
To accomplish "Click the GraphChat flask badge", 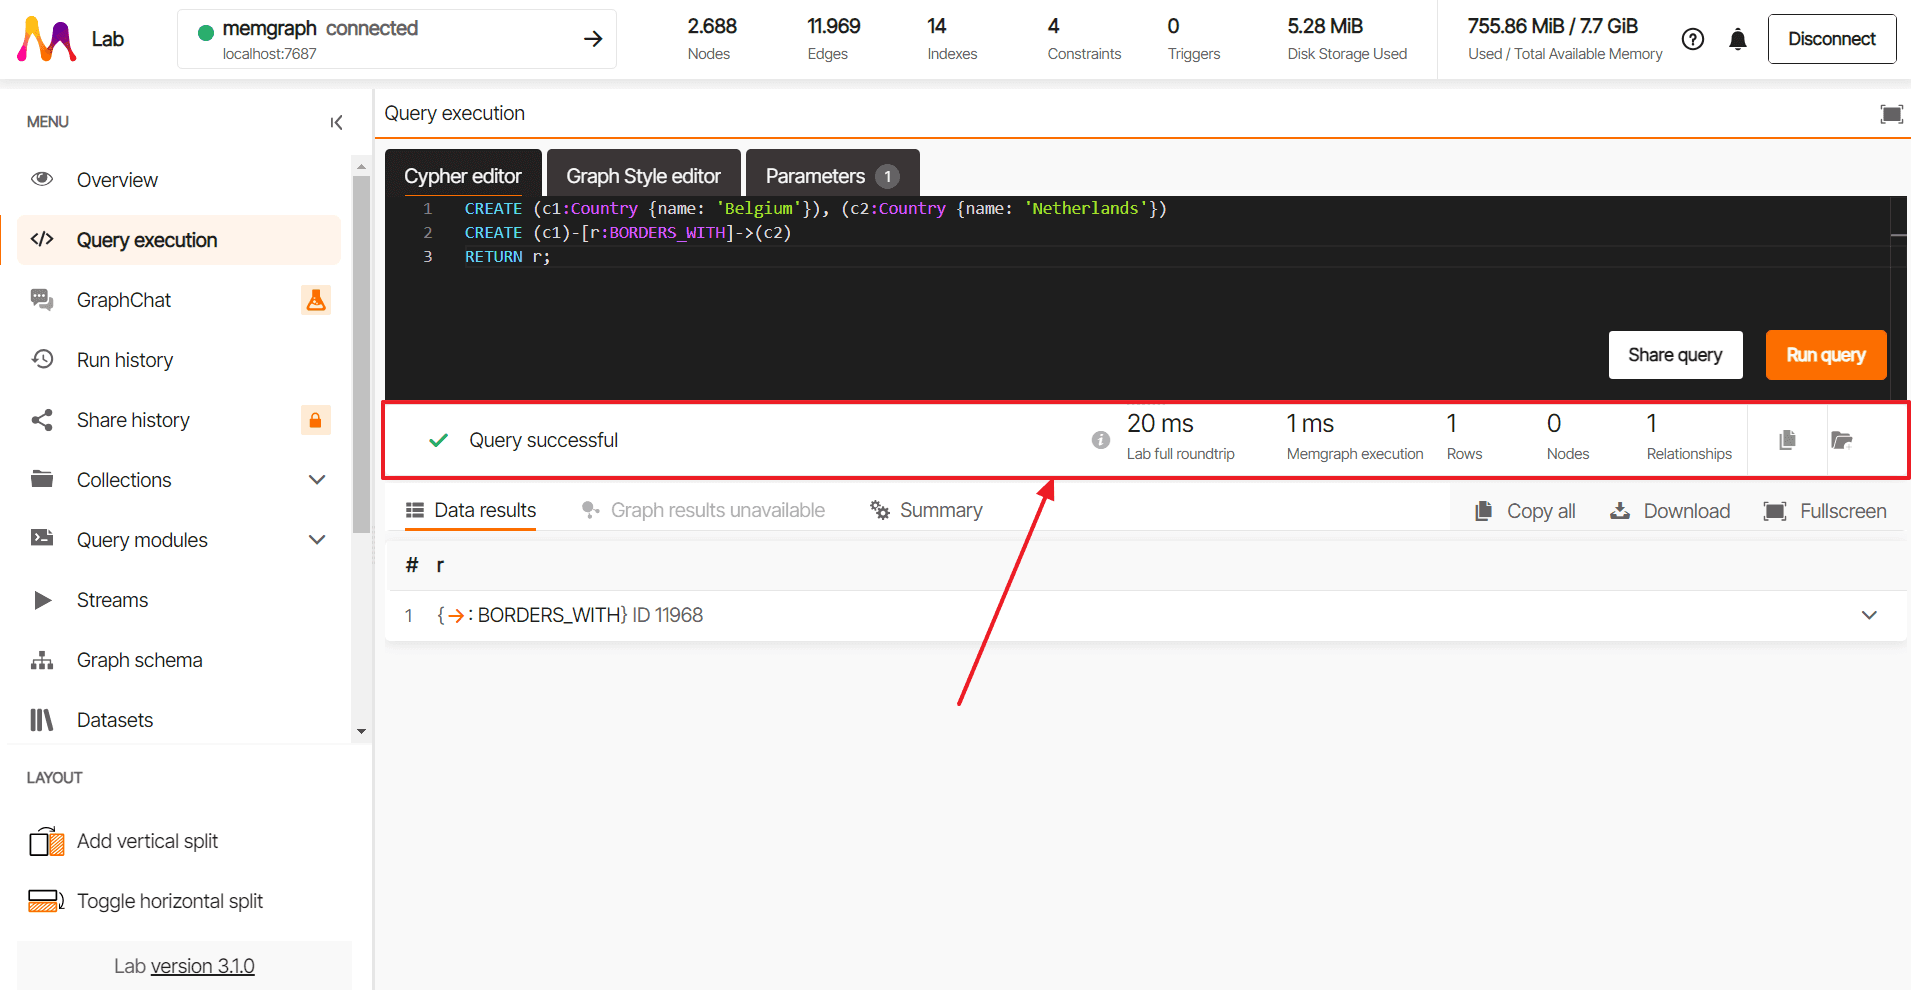I will click(x=315, y=300).
